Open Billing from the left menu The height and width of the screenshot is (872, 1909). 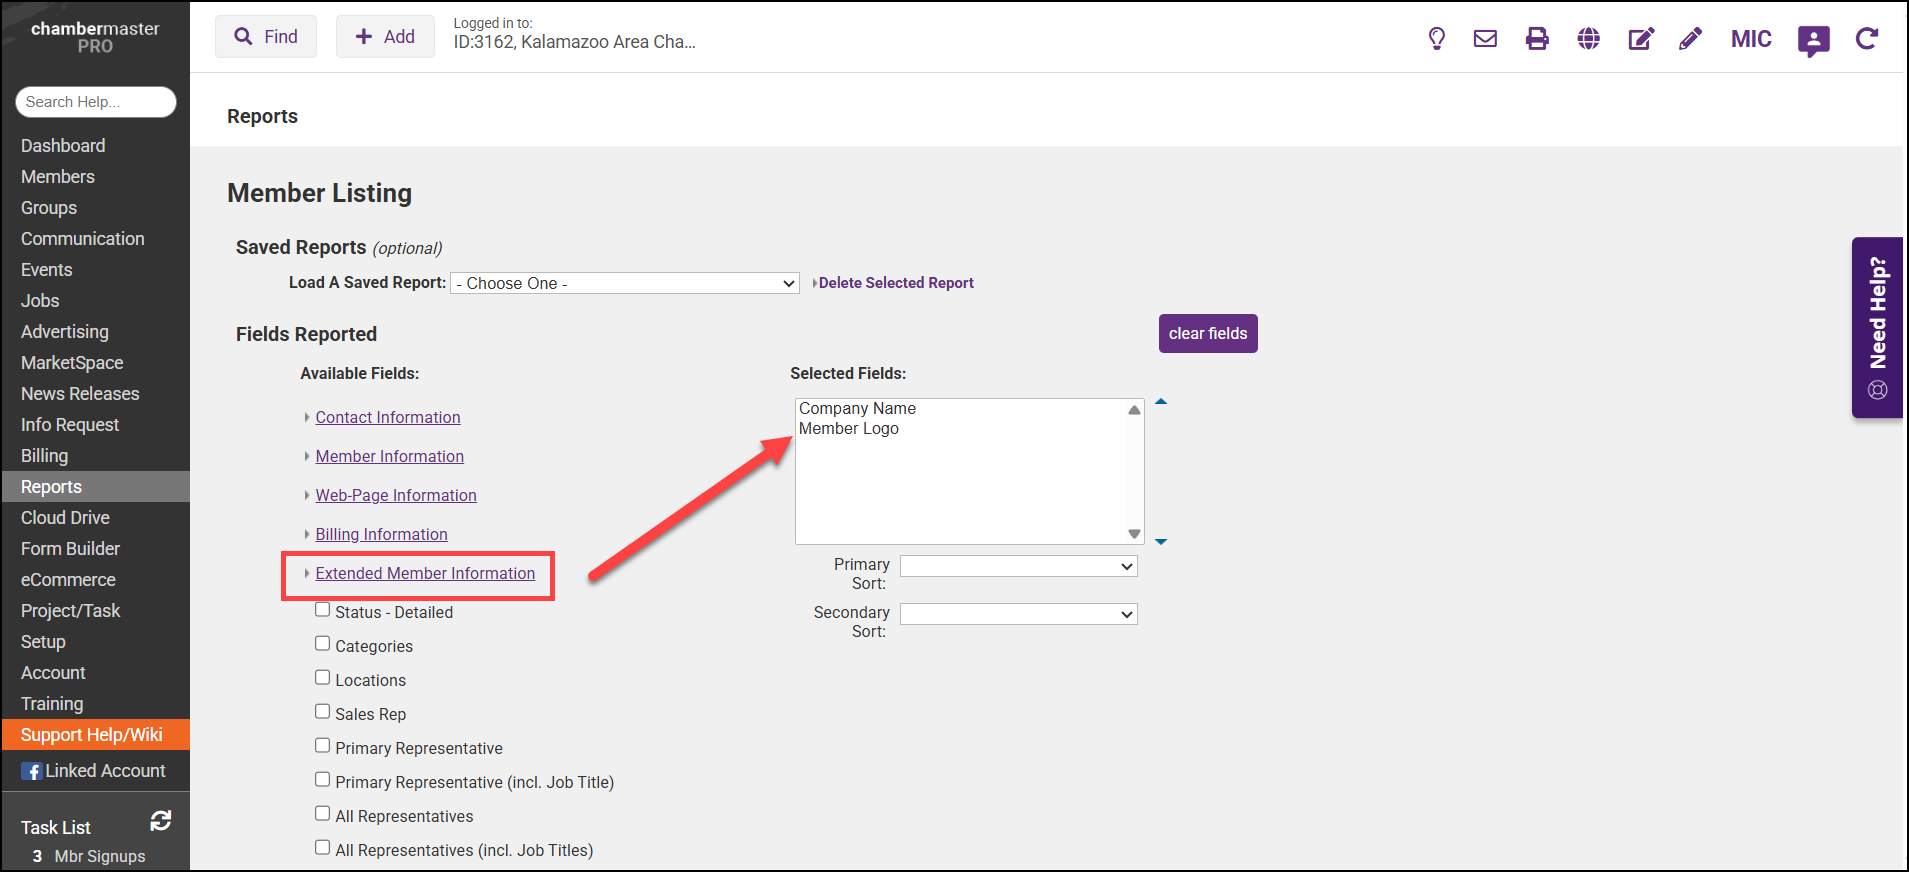click(45, 456)
